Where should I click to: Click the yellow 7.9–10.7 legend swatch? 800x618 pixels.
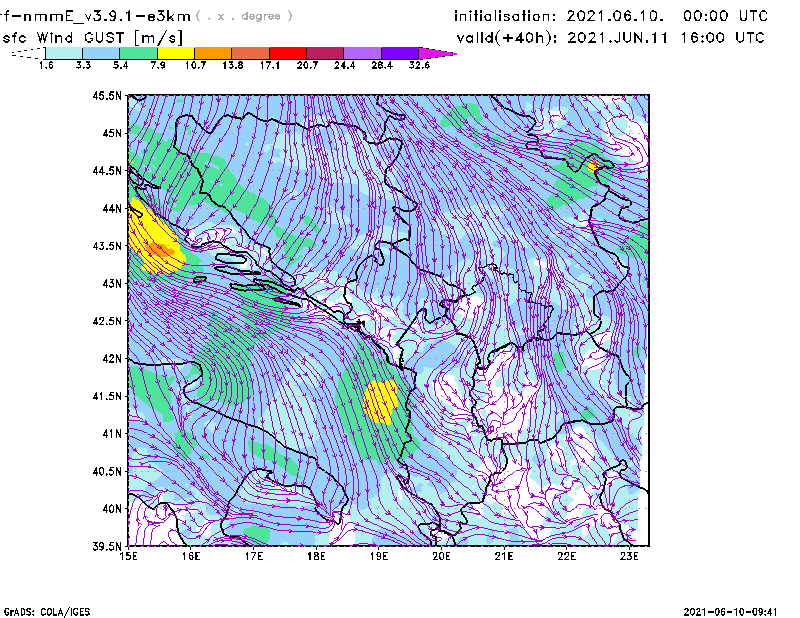coord(176,53)
